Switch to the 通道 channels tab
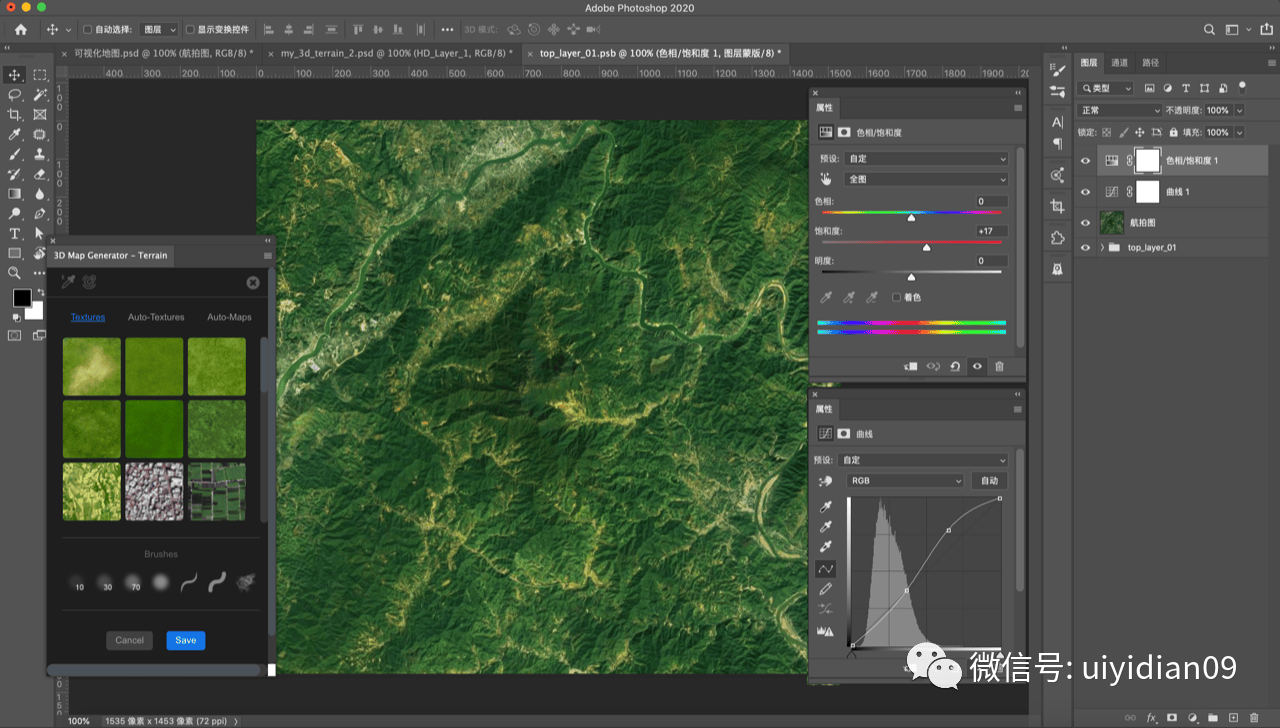The image size is (1280, 728). (1119, 62)
